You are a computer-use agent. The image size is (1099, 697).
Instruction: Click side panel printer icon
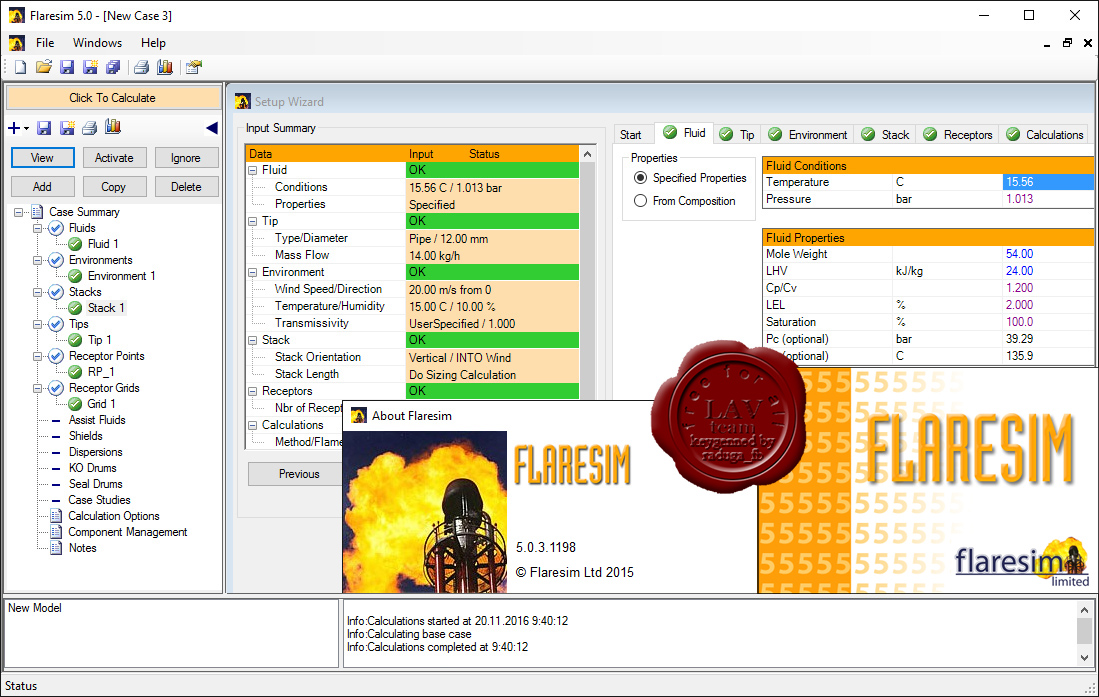point(90,128)
